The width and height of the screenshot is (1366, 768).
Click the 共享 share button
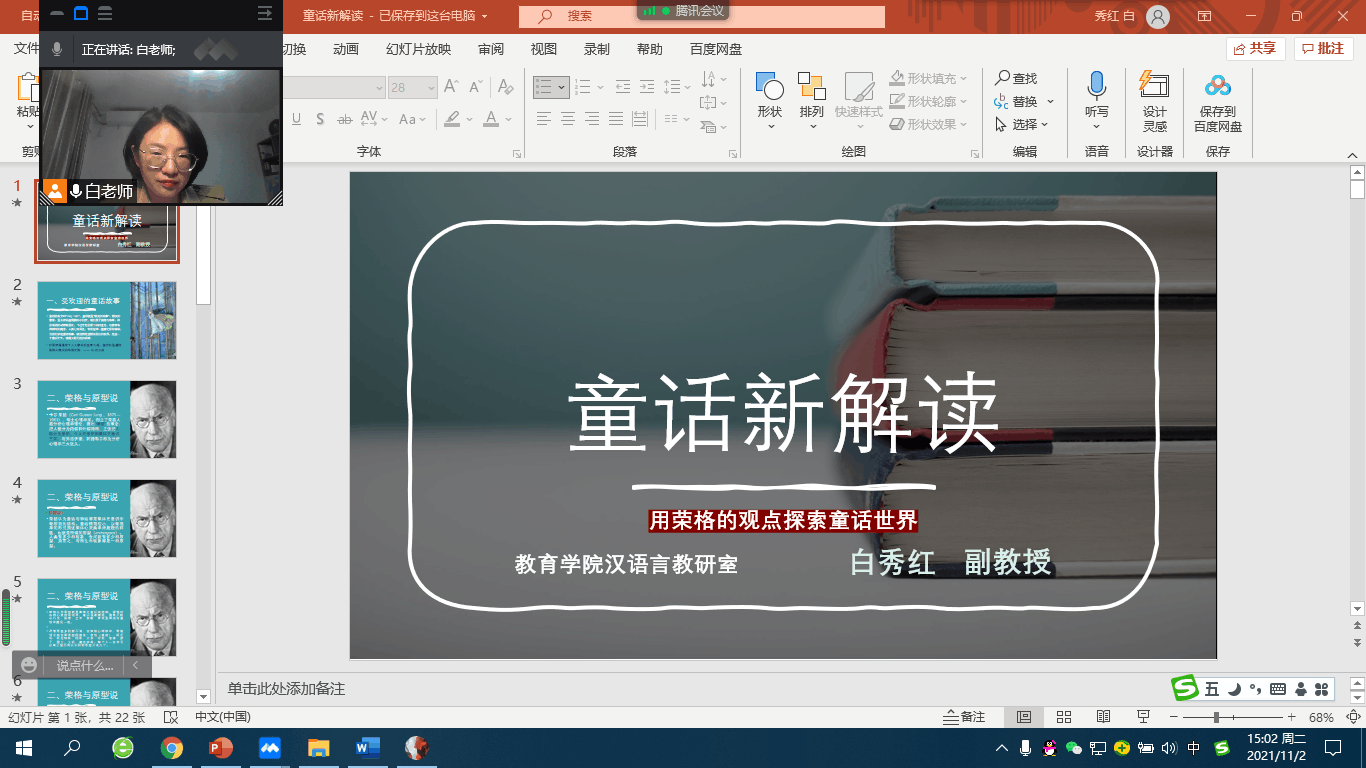click(1254, 49)
